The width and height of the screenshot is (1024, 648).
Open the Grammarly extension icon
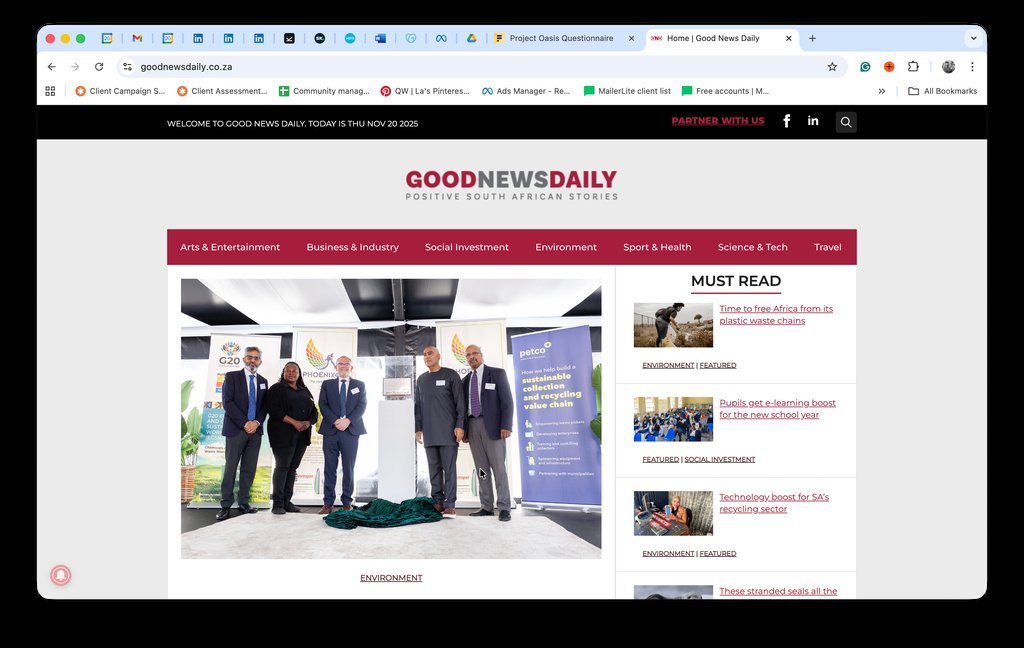coord(865,67)
